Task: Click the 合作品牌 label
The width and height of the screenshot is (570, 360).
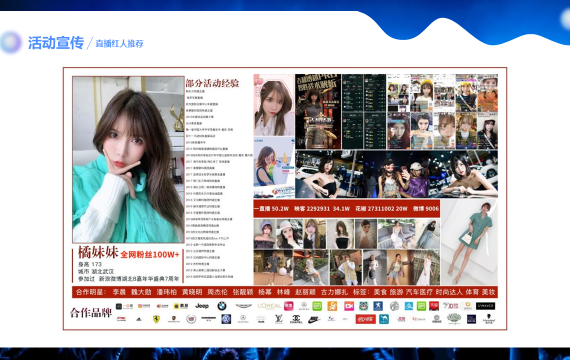Action: tap(91, 312)
